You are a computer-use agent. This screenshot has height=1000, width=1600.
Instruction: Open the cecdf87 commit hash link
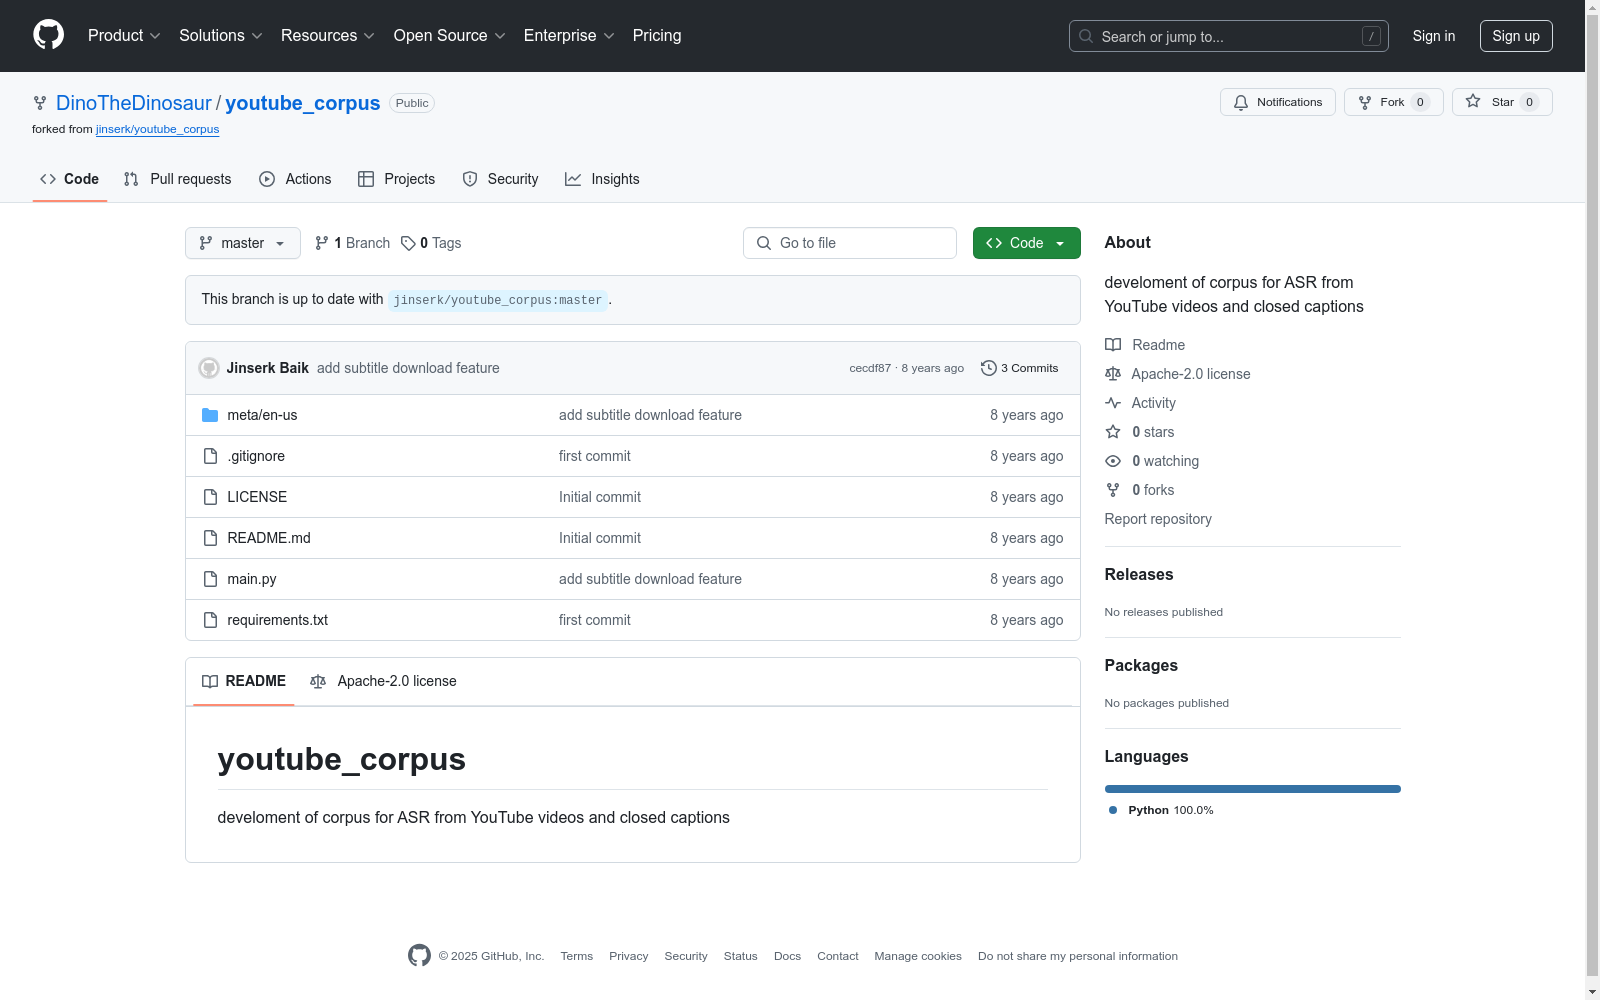click(x=870, y=368)
